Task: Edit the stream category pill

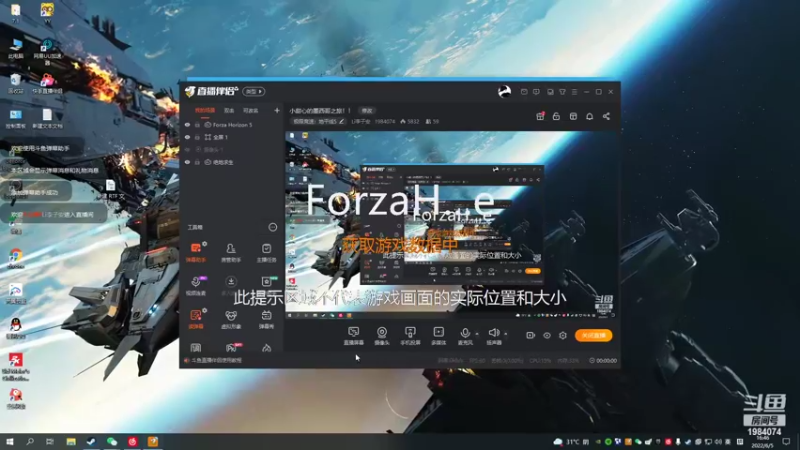Action: coord(319,122)
